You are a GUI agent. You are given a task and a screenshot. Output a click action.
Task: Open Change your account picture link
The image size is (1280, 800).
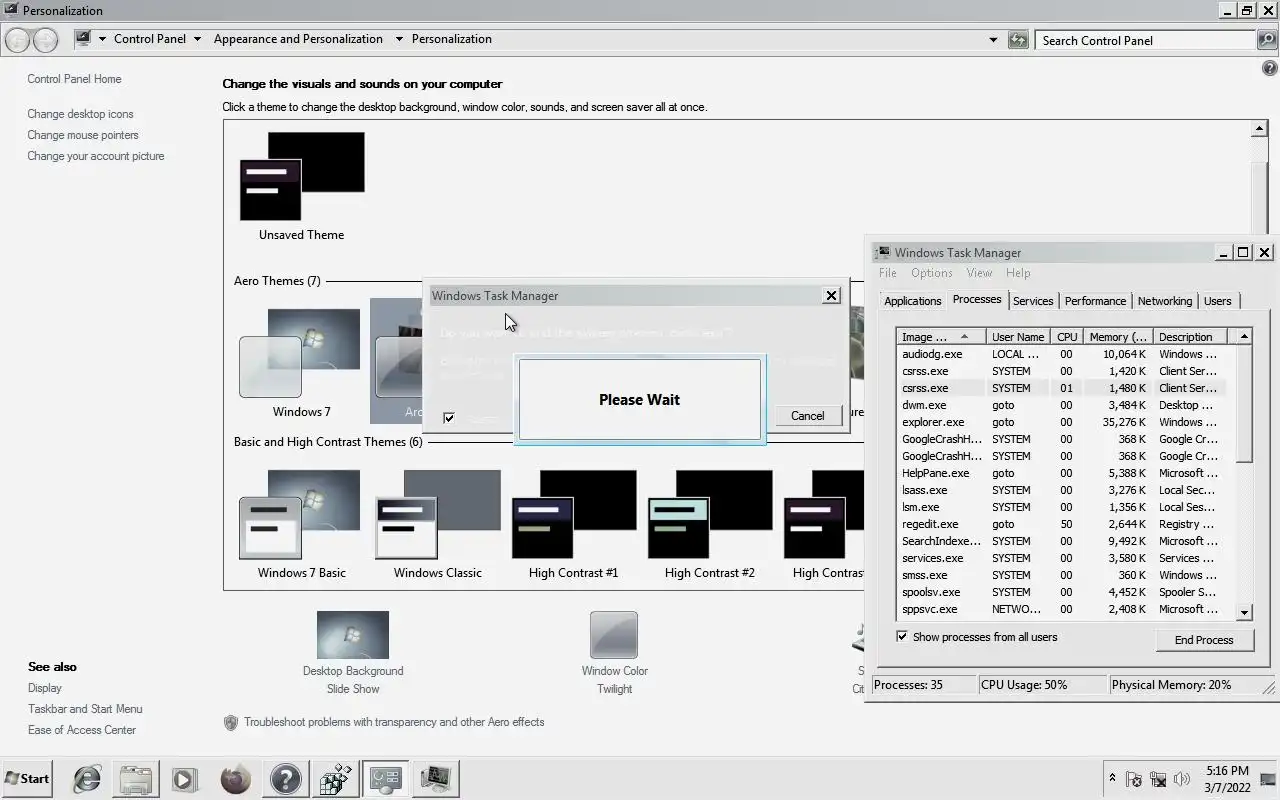click(x=96, y=156)
